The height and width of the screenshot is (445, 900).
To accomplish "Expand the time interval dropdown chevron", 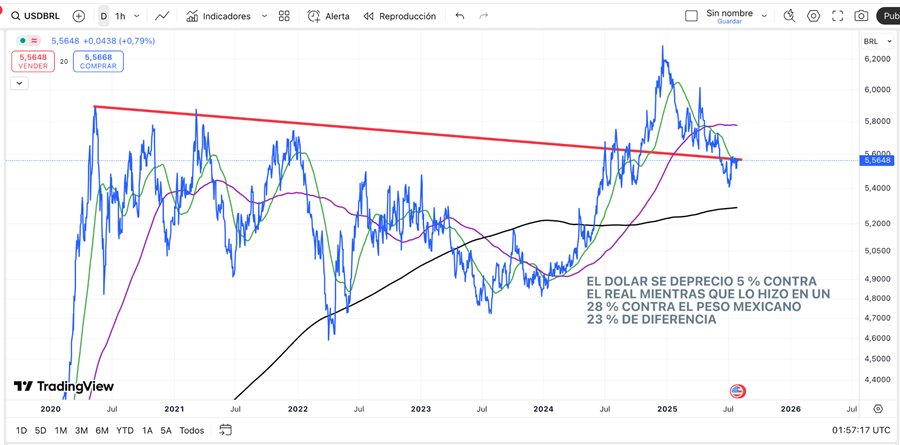I will point(137,16).
